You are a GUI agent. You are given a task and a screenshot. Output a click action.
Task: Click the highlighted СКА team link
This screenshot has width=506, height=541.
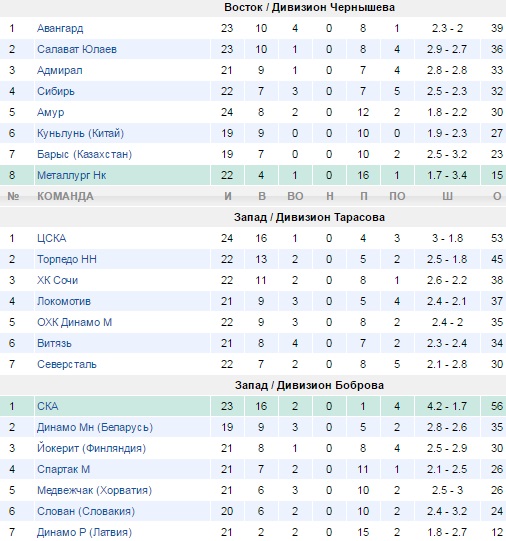(48, 406)
